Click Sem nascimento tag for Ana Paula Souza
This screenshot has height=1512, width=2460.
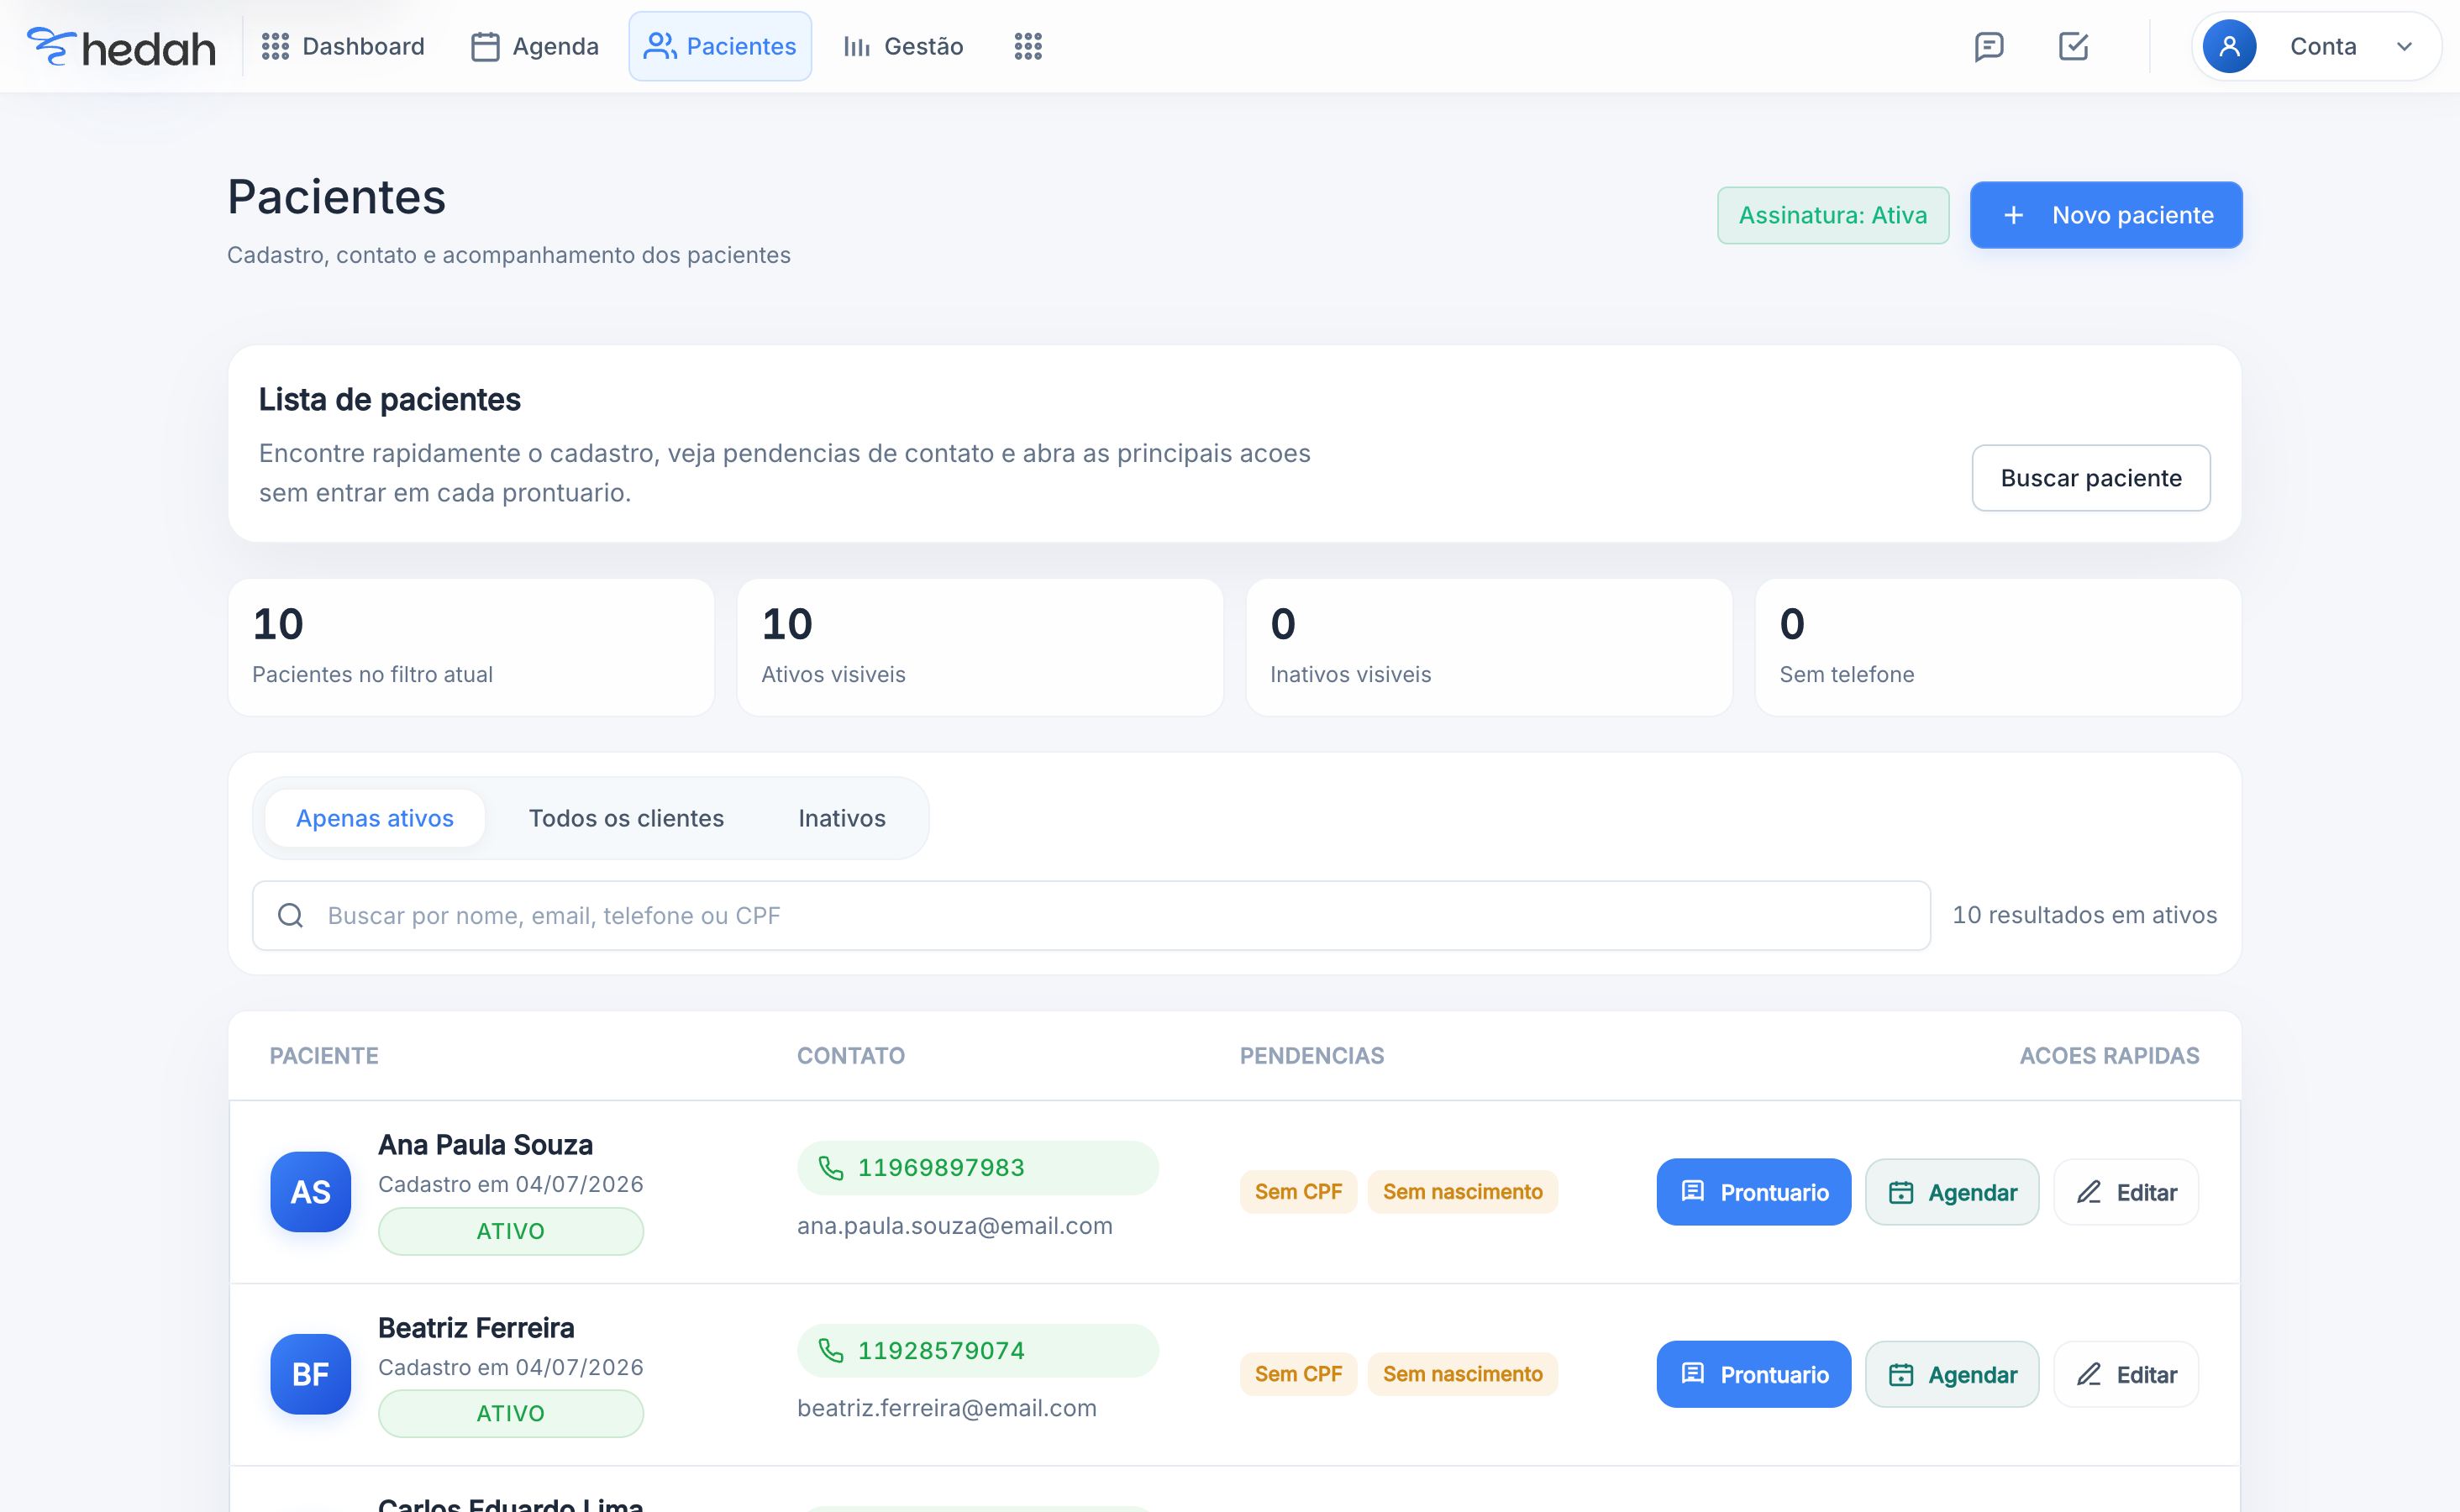click(x=1462, y=1192)
